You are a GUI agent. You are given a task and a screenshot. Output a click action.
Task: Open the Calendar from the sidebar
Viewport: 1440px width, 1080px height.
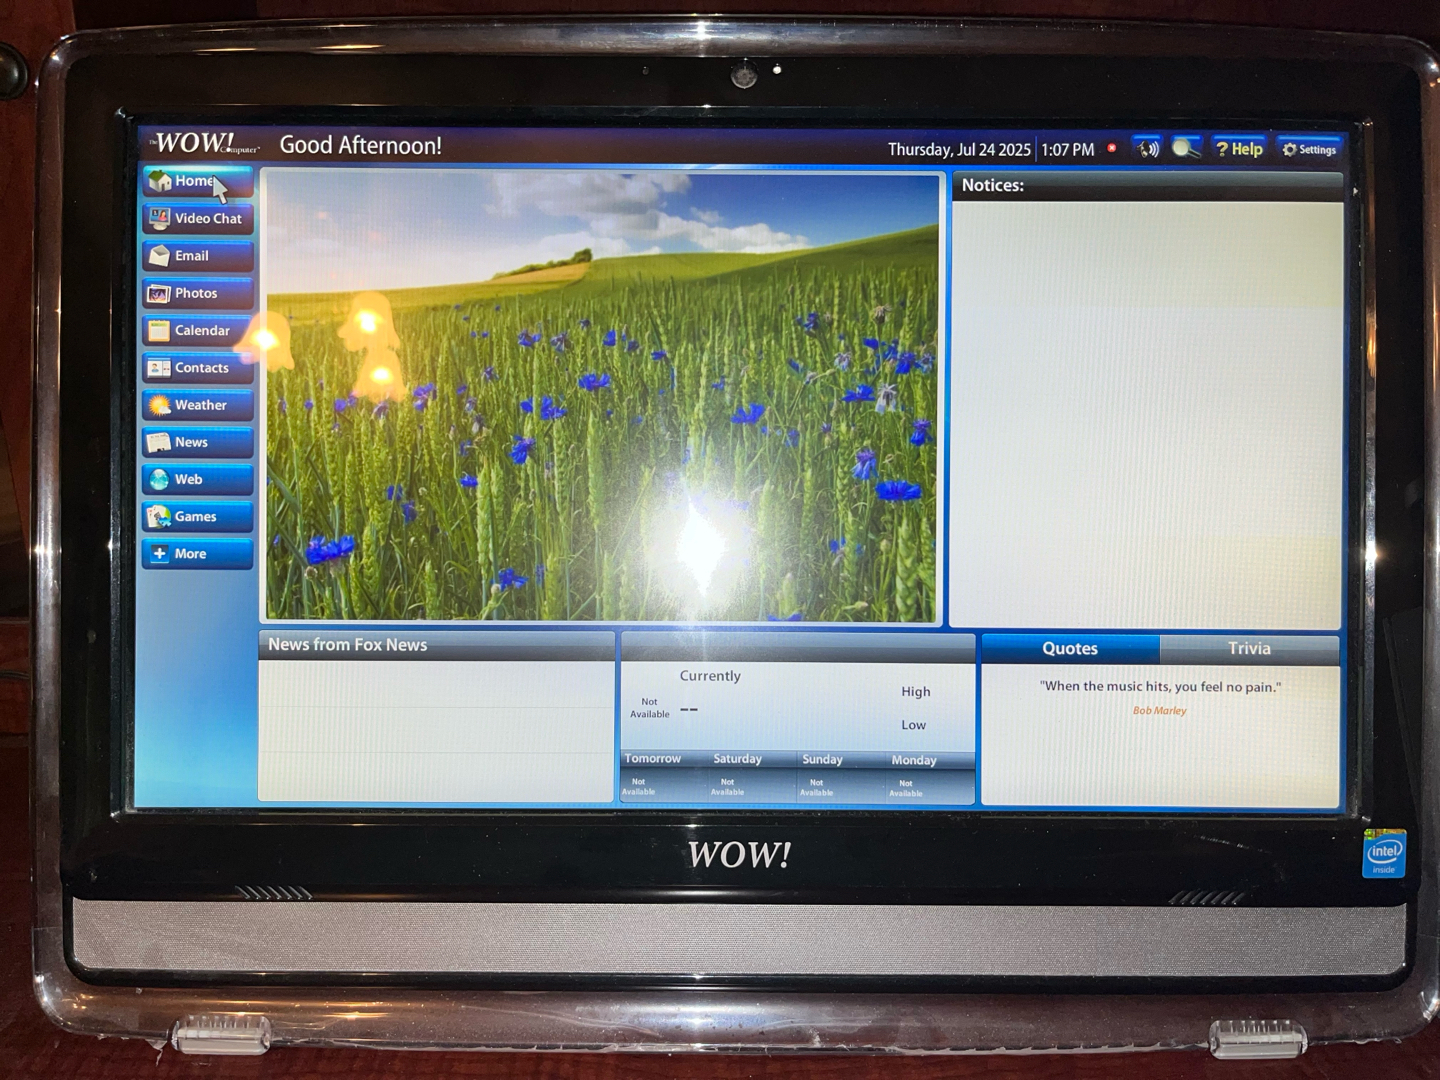198,331
